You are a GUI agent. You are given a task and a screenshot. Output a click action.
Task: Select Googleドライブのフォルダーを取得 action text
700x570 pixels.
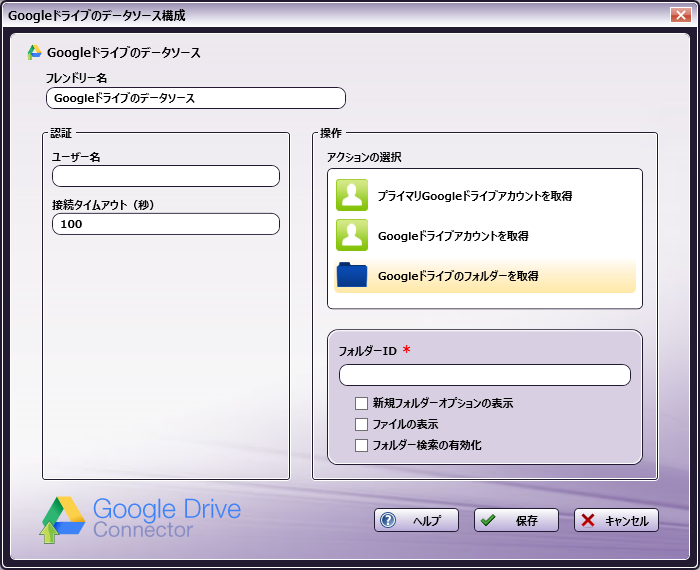(458, 276)
